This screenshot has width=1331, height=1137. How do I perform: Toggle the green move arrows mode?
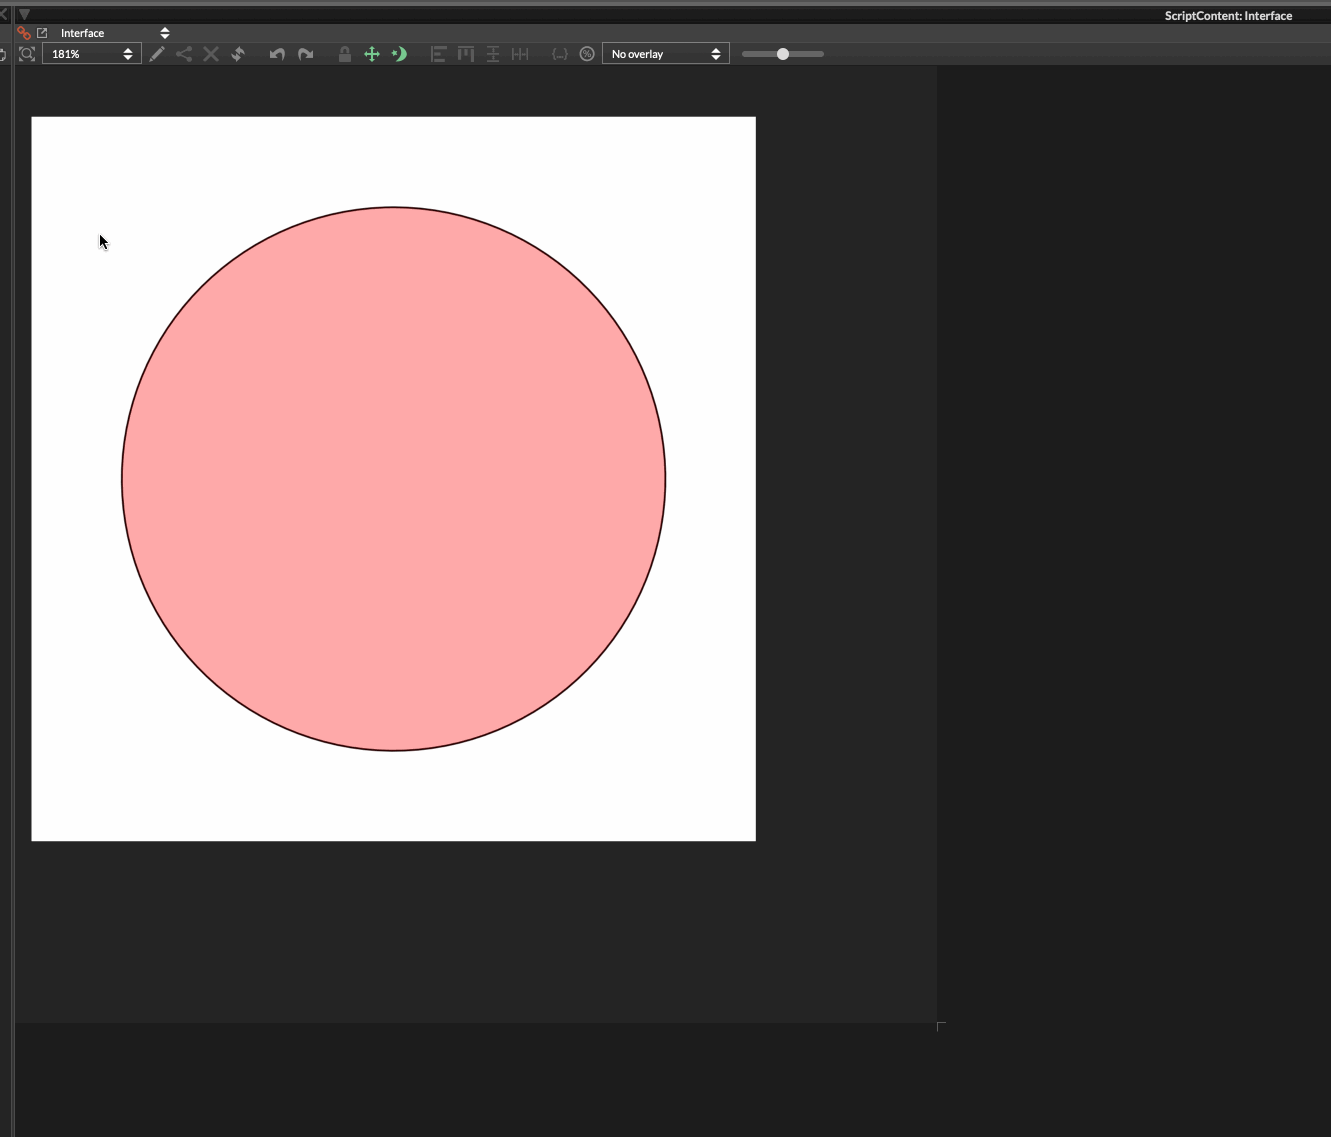[372, 54]
